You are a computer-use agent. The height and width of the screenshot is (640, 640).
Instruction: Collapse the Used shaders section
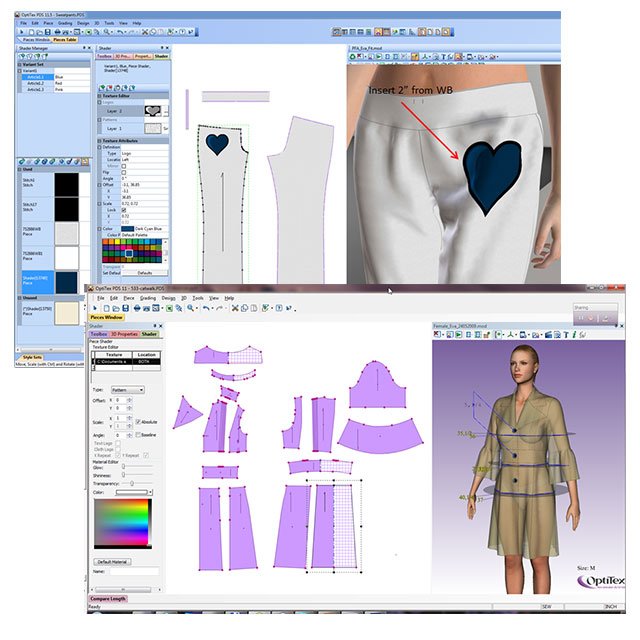[x=20, y=169]
